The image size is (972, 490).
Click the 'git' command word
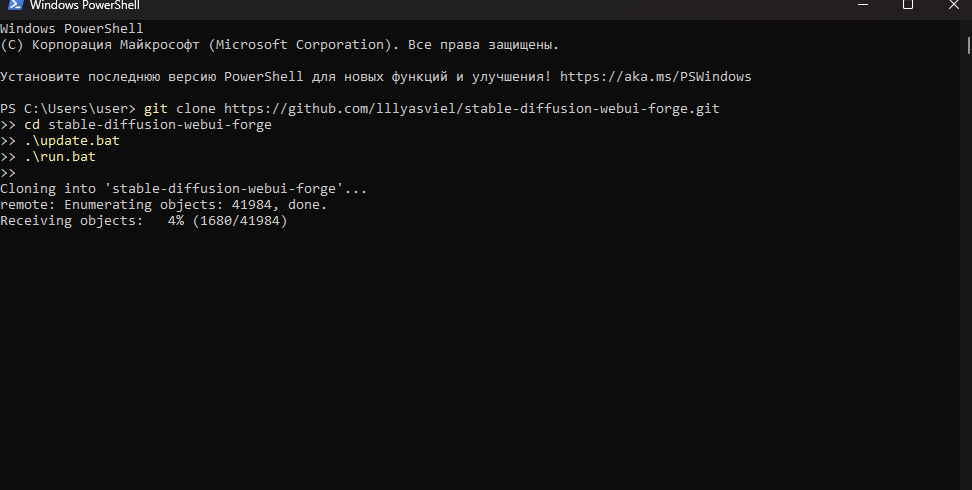point(156,109)
